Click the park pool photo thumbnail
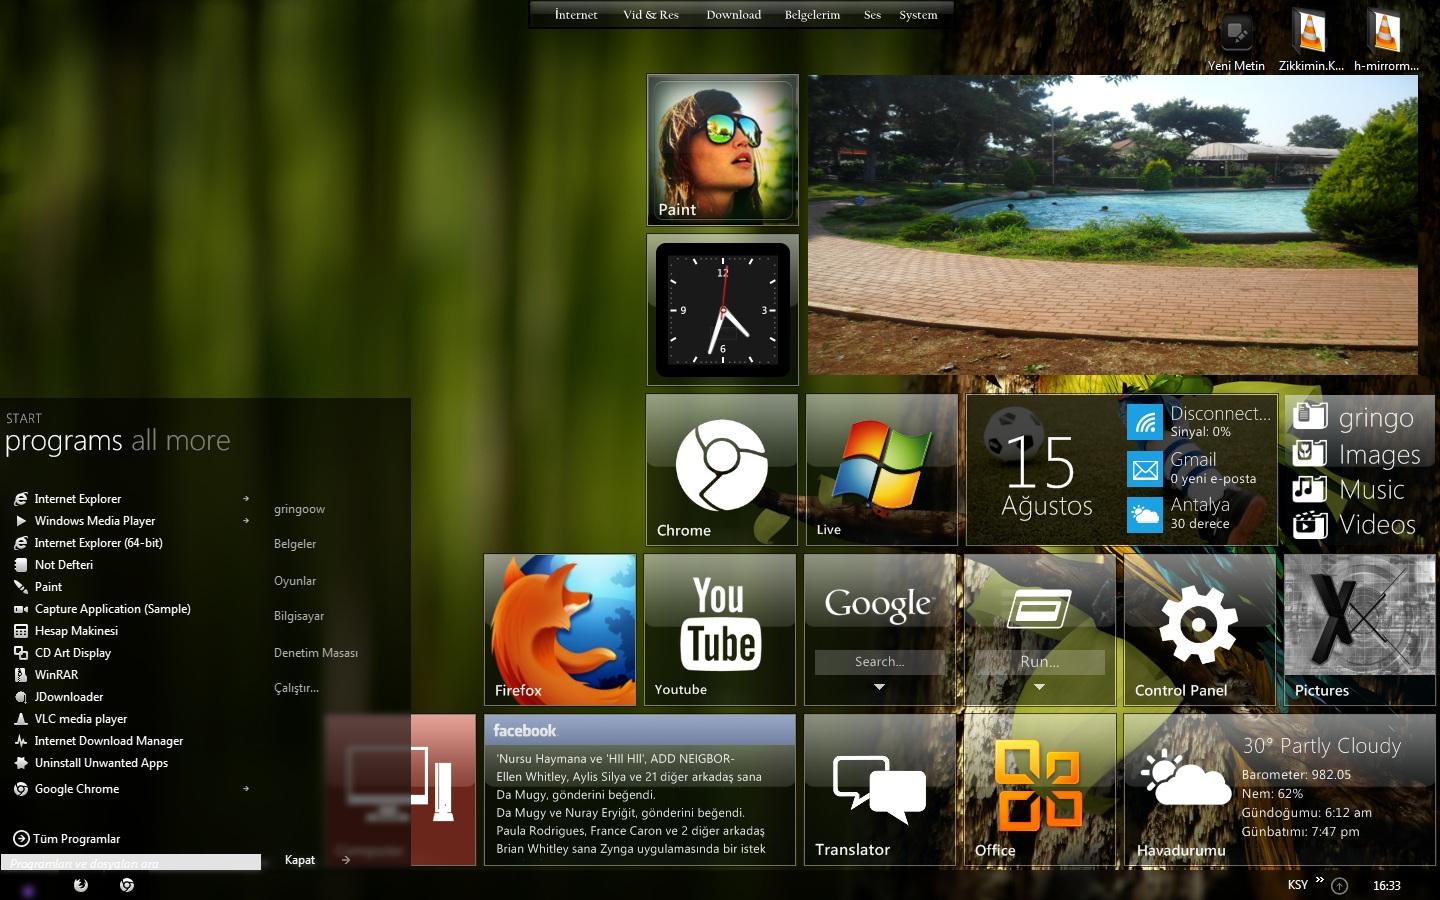Screen dimensions: 1440x900 click(x=1113, y=225)
